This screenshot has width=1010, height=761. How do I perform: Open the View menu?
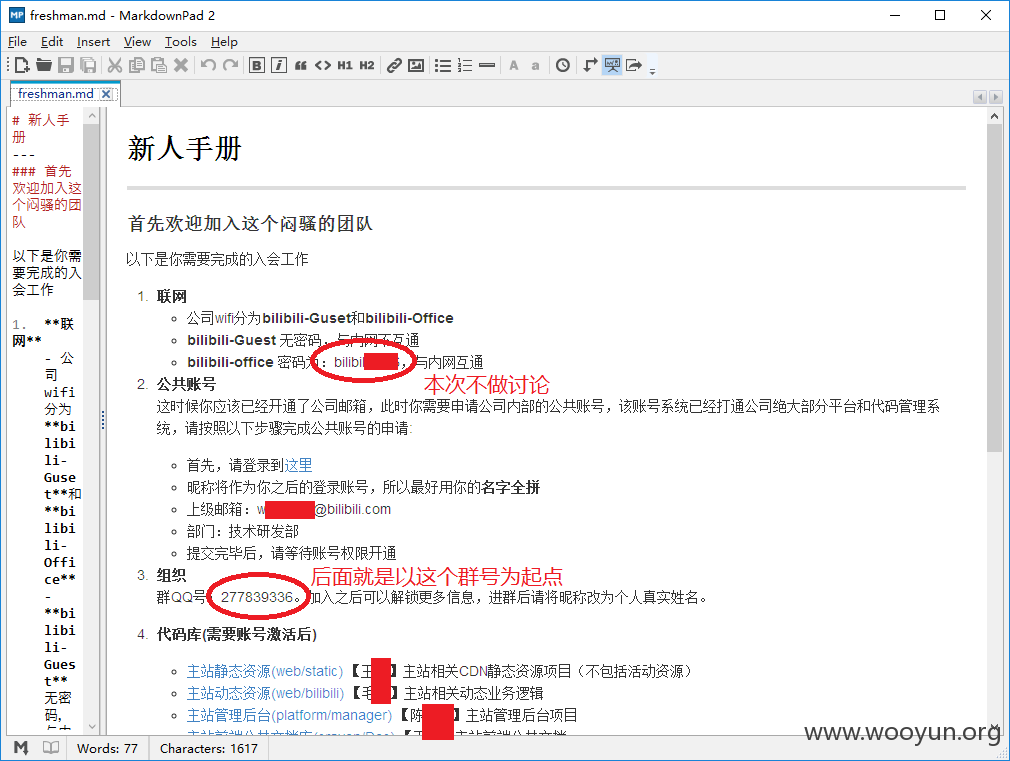[x=137, y=42]
